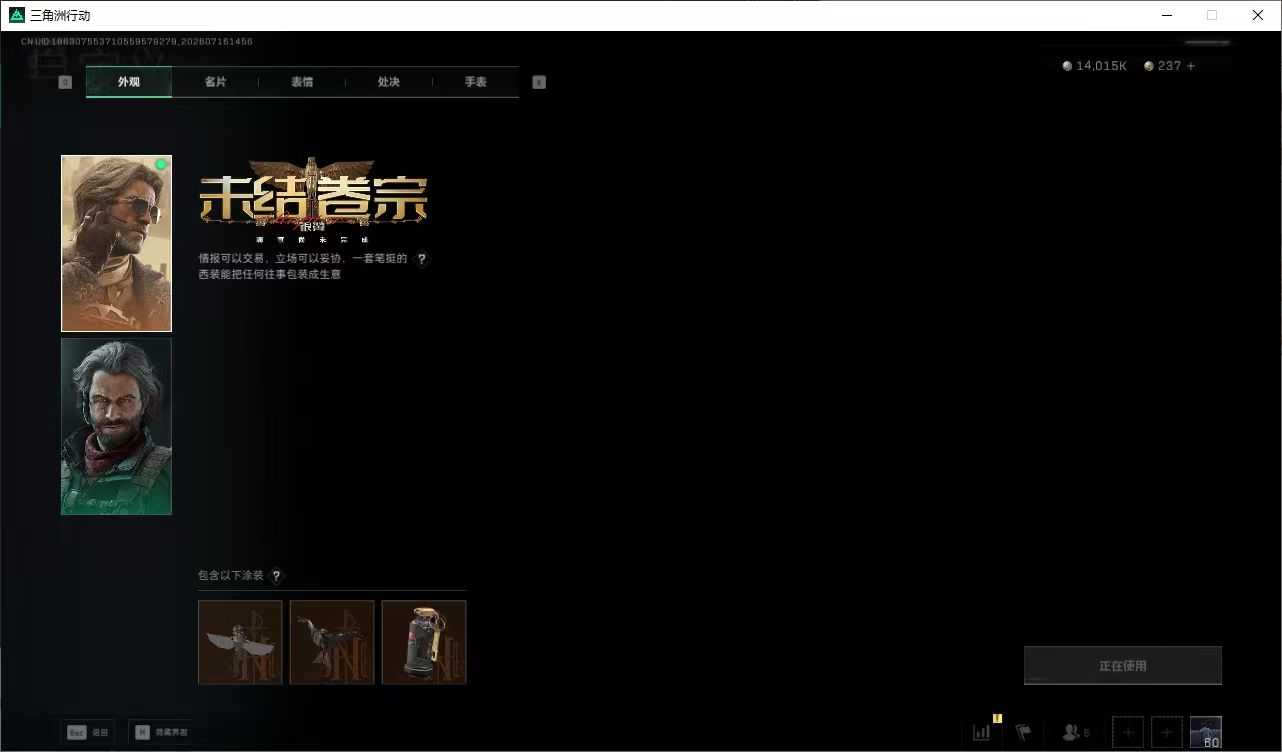Click the previous-tab key icon left of 外观
The height and width of the screenshot is (752, 1282).
click(65, 82)
